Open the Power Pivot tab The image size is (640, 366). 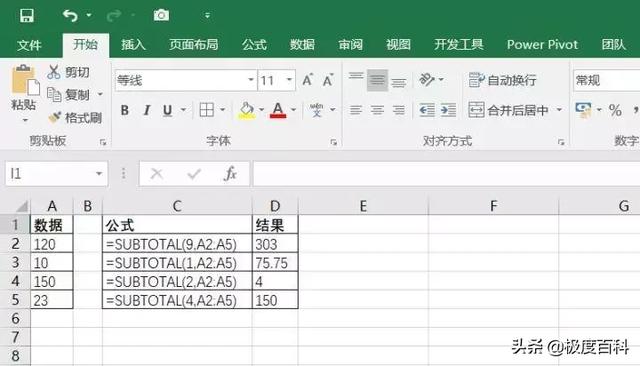(x=542, y=44)
